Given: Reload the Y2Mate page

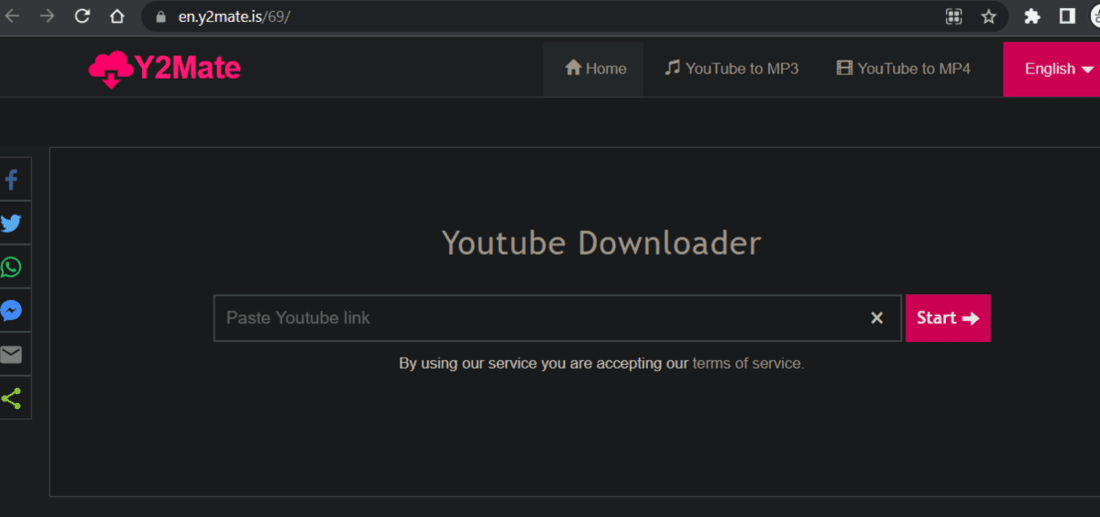Looking at the screenshot, I should (82, 17).
